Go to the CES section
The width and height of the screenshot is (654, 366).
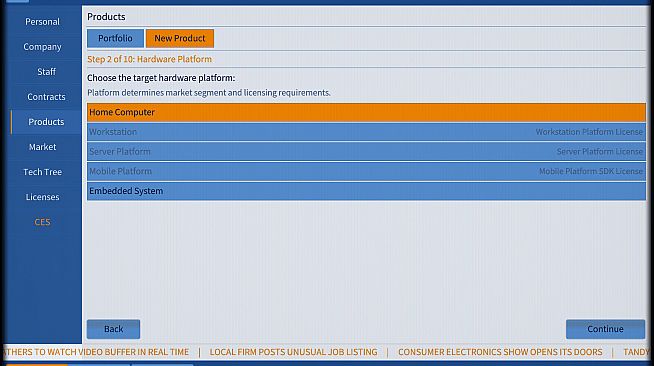pyautogui.click(x=42, y=222)
